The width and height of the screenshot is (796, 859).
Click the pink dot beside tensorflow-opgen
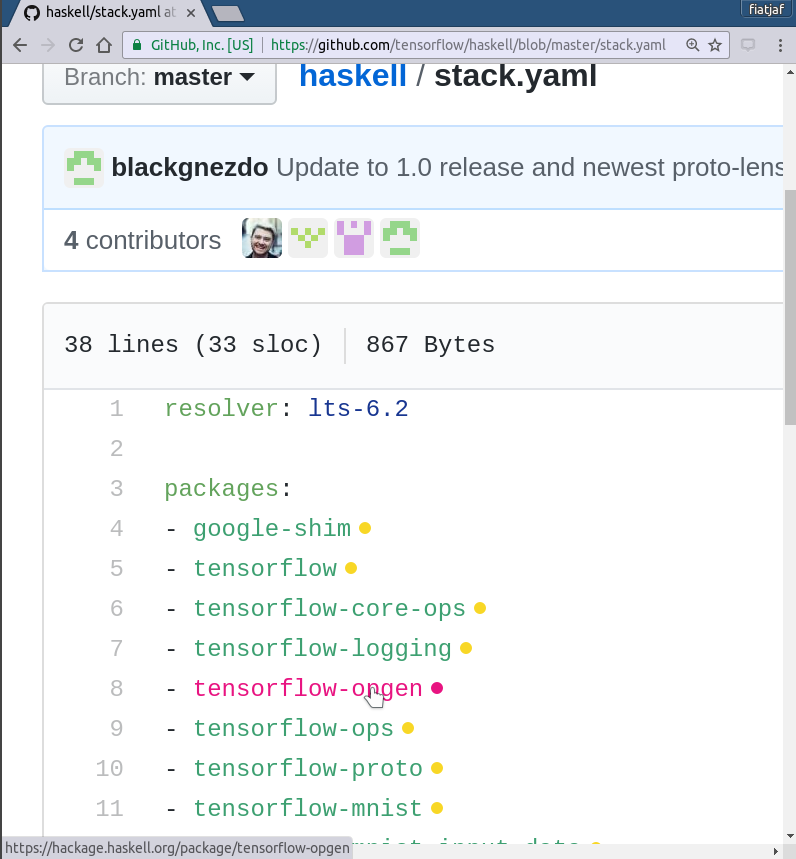tap(437, 688)
